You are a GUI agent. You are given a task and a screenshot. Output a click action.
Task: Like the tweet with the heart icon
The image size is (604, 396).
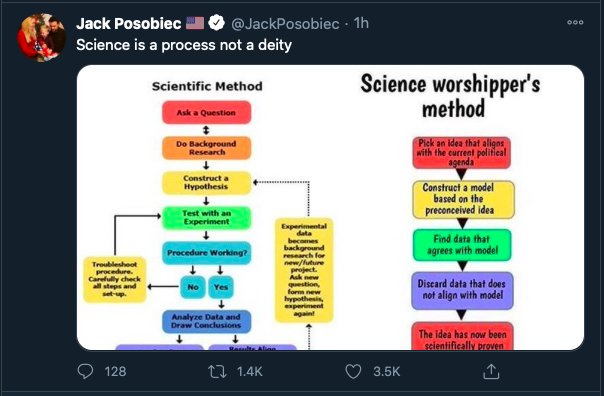353,371
